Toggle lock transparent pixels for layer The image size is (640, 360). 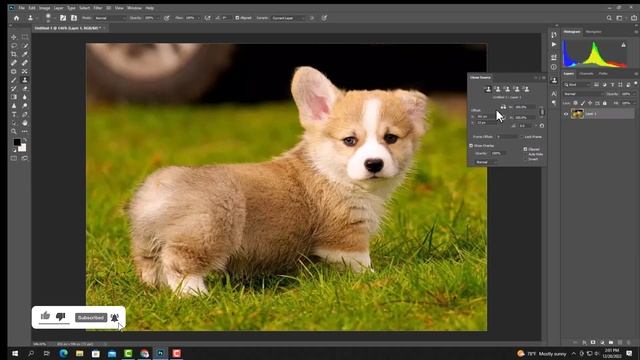(576, 103)
